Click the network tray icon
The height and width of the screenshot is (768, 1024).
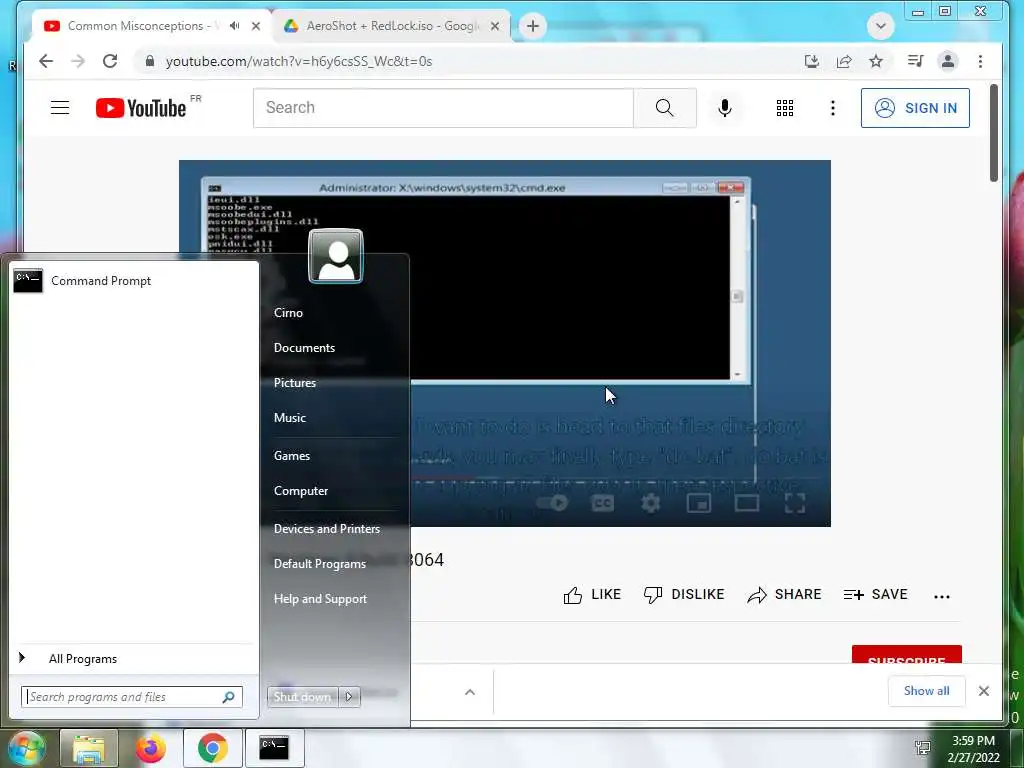(x=923, y=748)
